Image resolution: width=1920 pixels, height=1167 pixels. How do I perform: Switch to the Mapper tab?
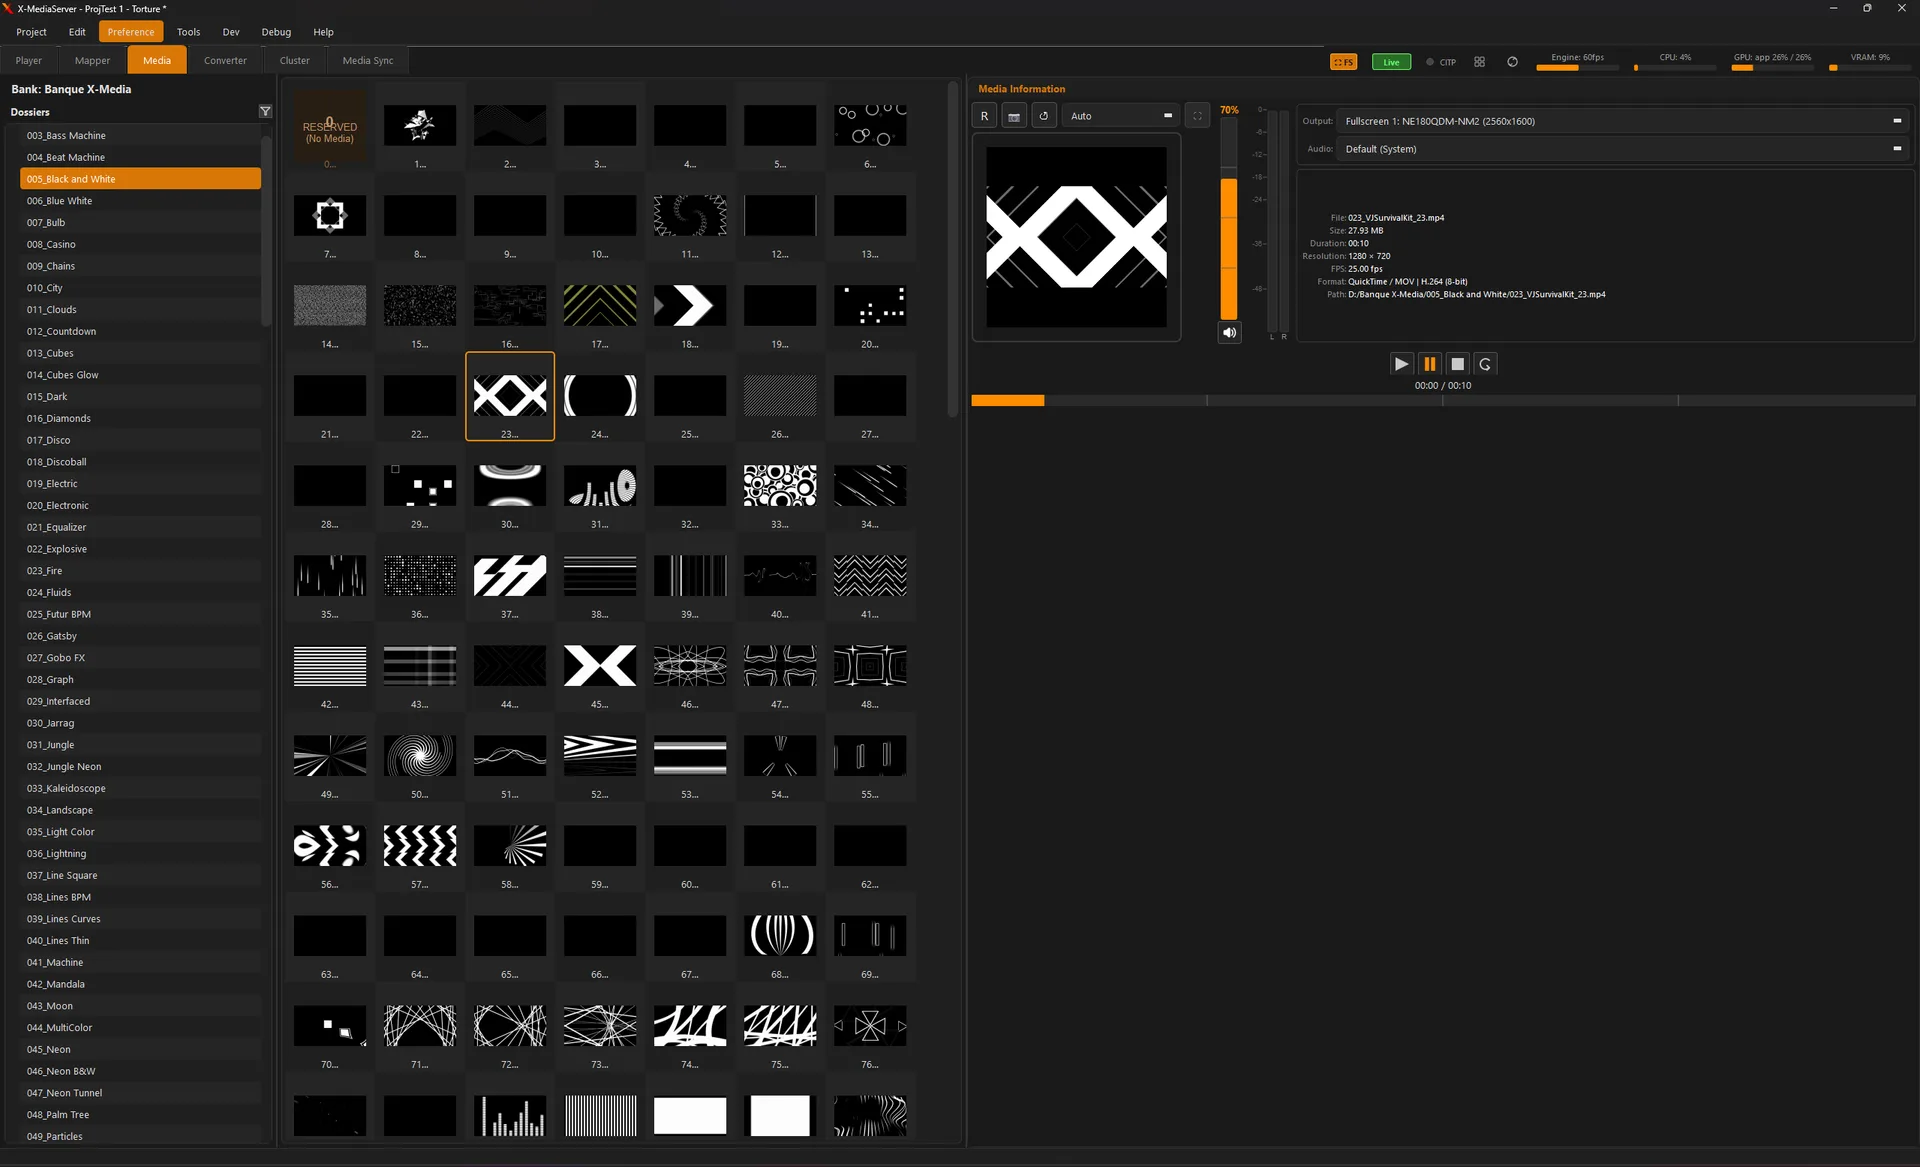coord(92,61)
